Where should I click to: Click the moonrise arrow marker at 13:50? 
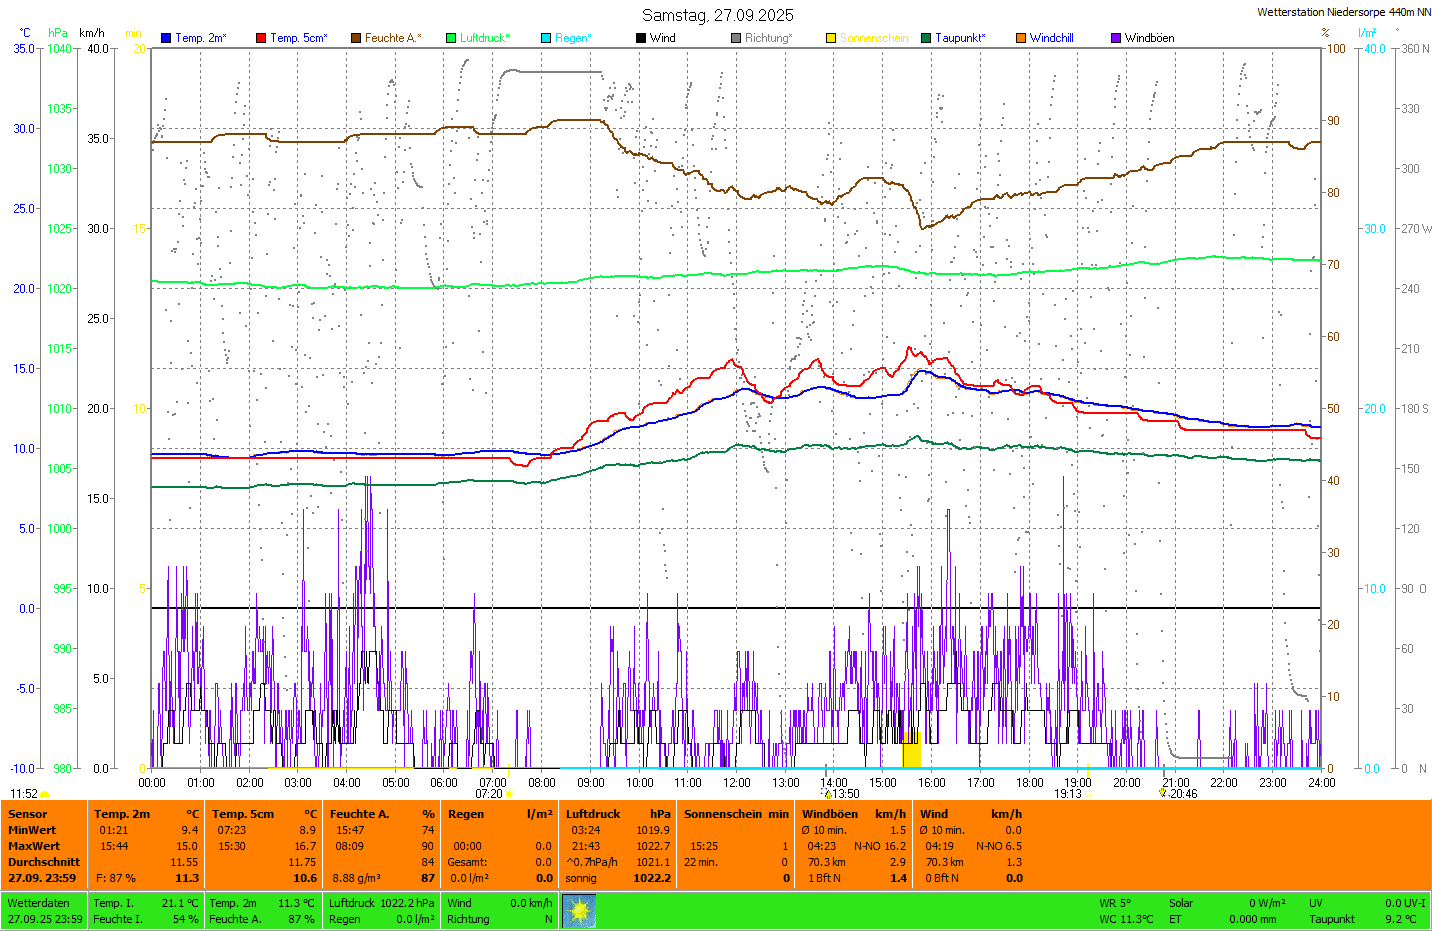click(x=828, y=794)
